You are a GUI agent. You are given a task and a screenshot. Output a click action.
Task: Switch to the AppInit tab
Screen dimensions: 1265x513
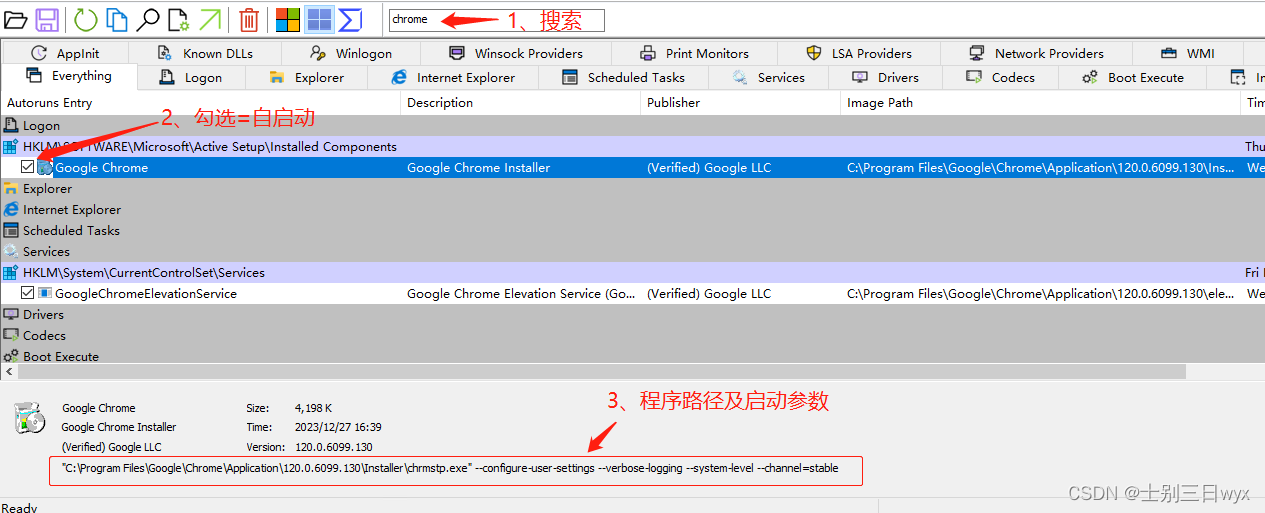(65, 53)
